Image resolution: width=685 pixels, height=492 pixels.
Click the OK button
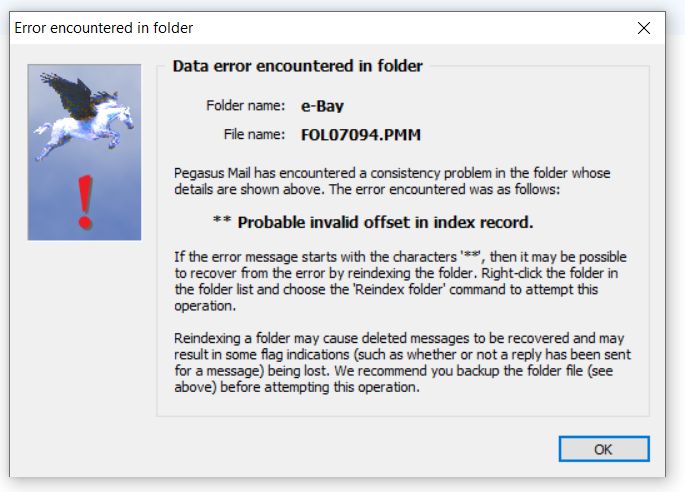click(x=603, y=449)
